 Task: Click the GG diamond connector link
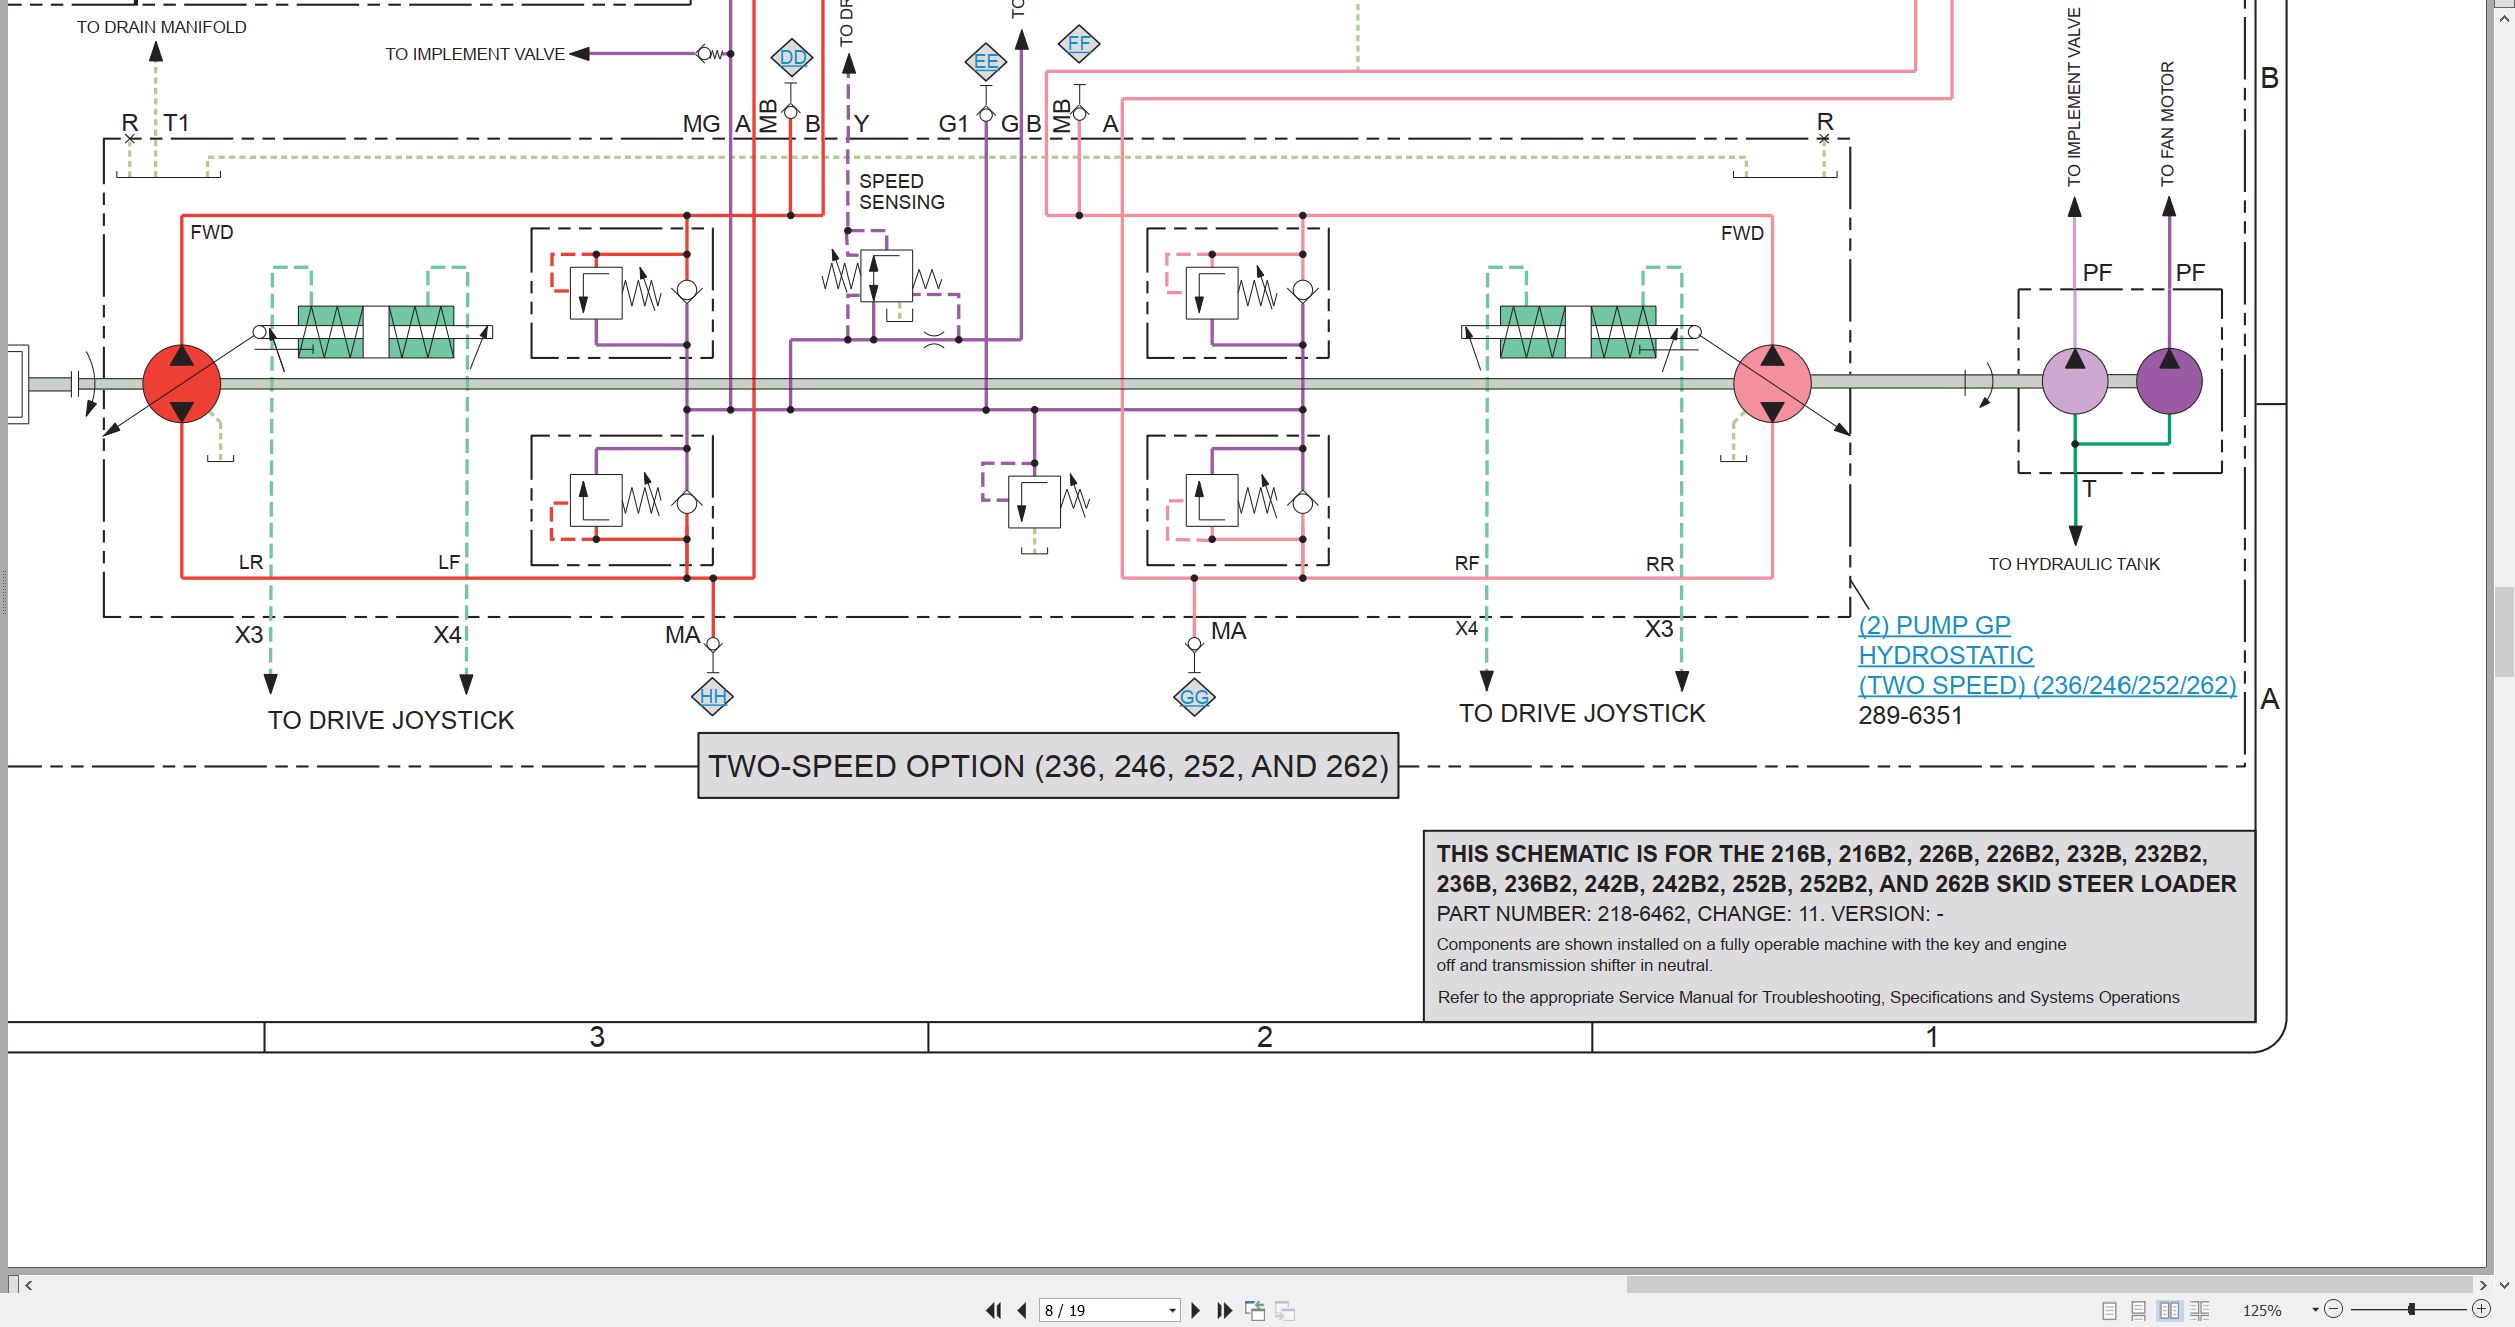click(1194, 697)
